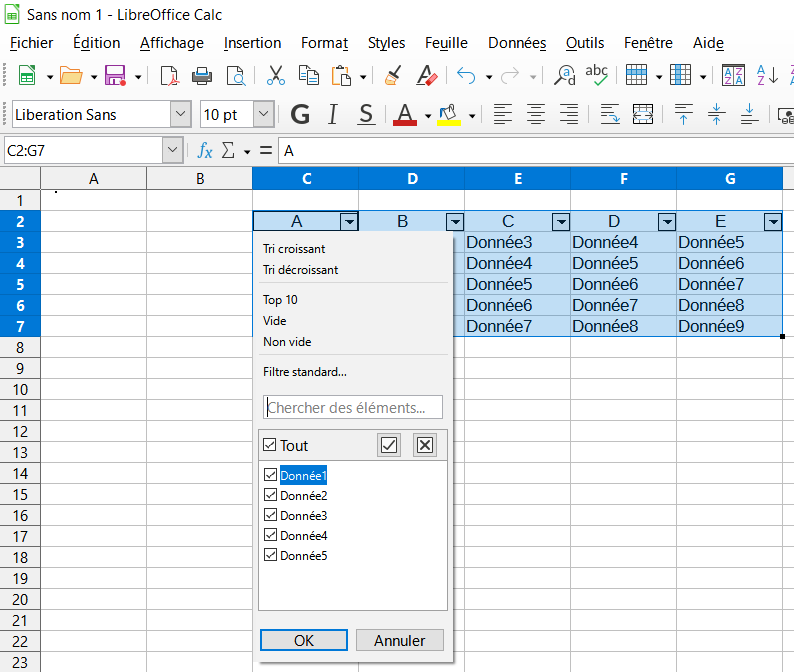Open the Fichier menu
Viewport: 794px width, 672px height.
point(31,43)
